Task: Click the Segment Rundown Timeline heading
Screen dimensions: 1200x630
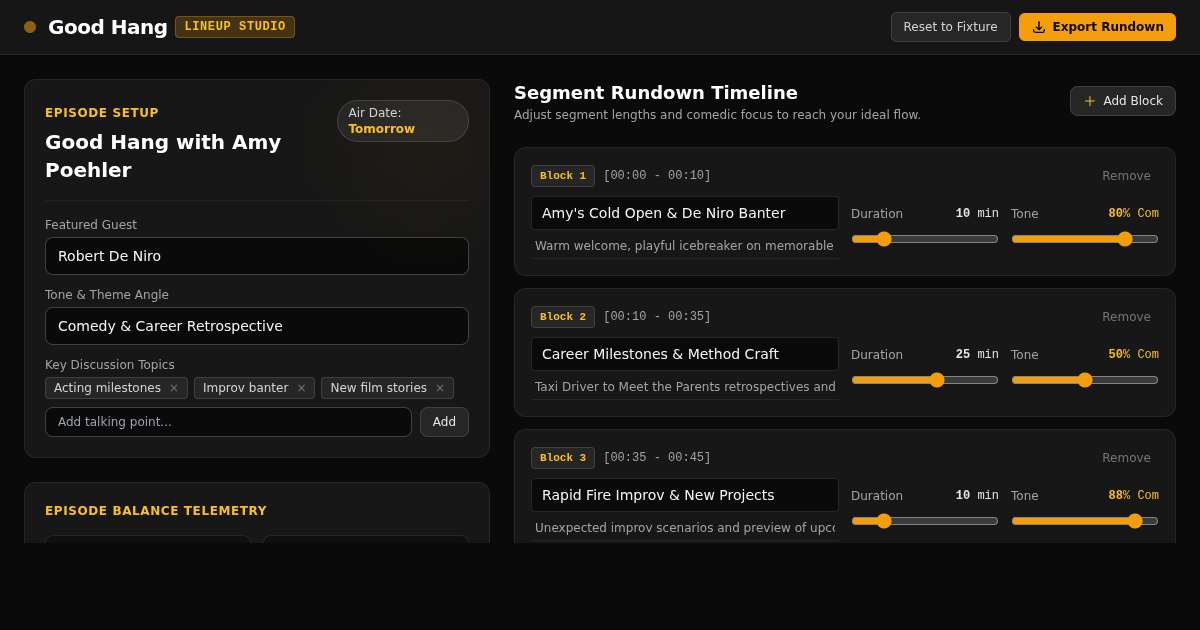Action: pos(656,93)
